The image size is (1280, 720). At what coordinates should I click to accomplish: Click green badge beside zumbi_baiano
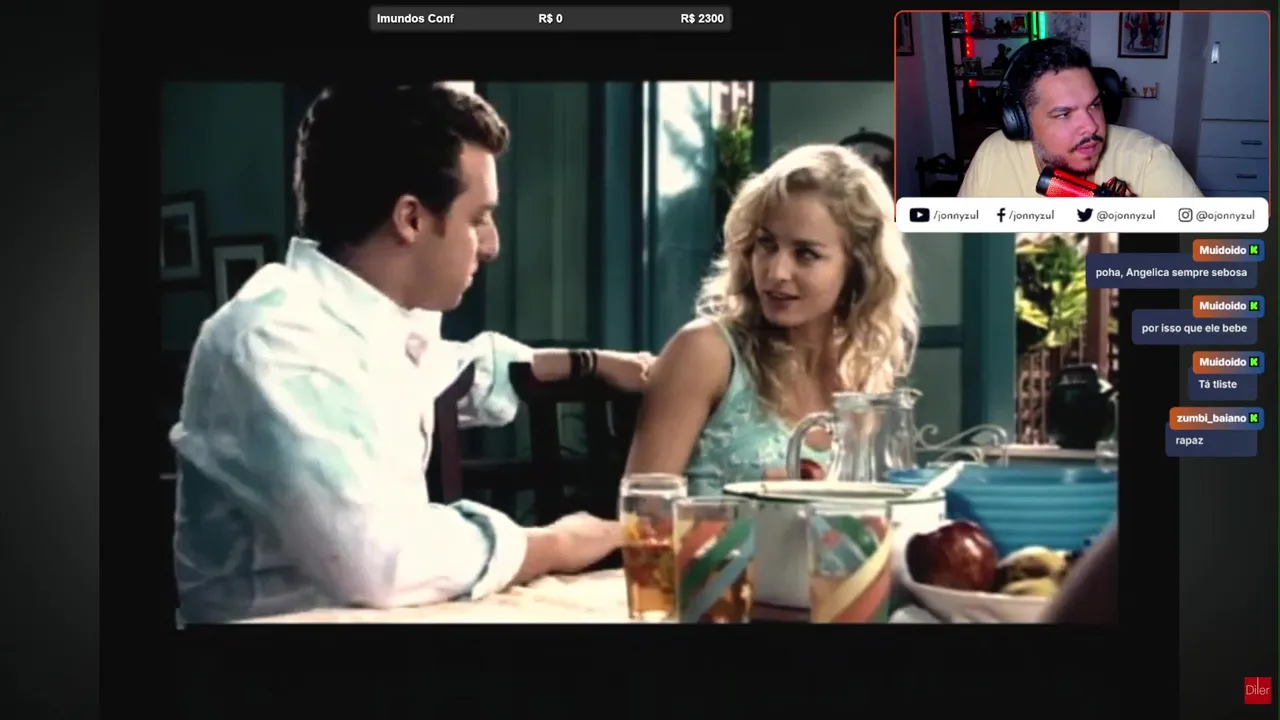[x=1254, y=418]
